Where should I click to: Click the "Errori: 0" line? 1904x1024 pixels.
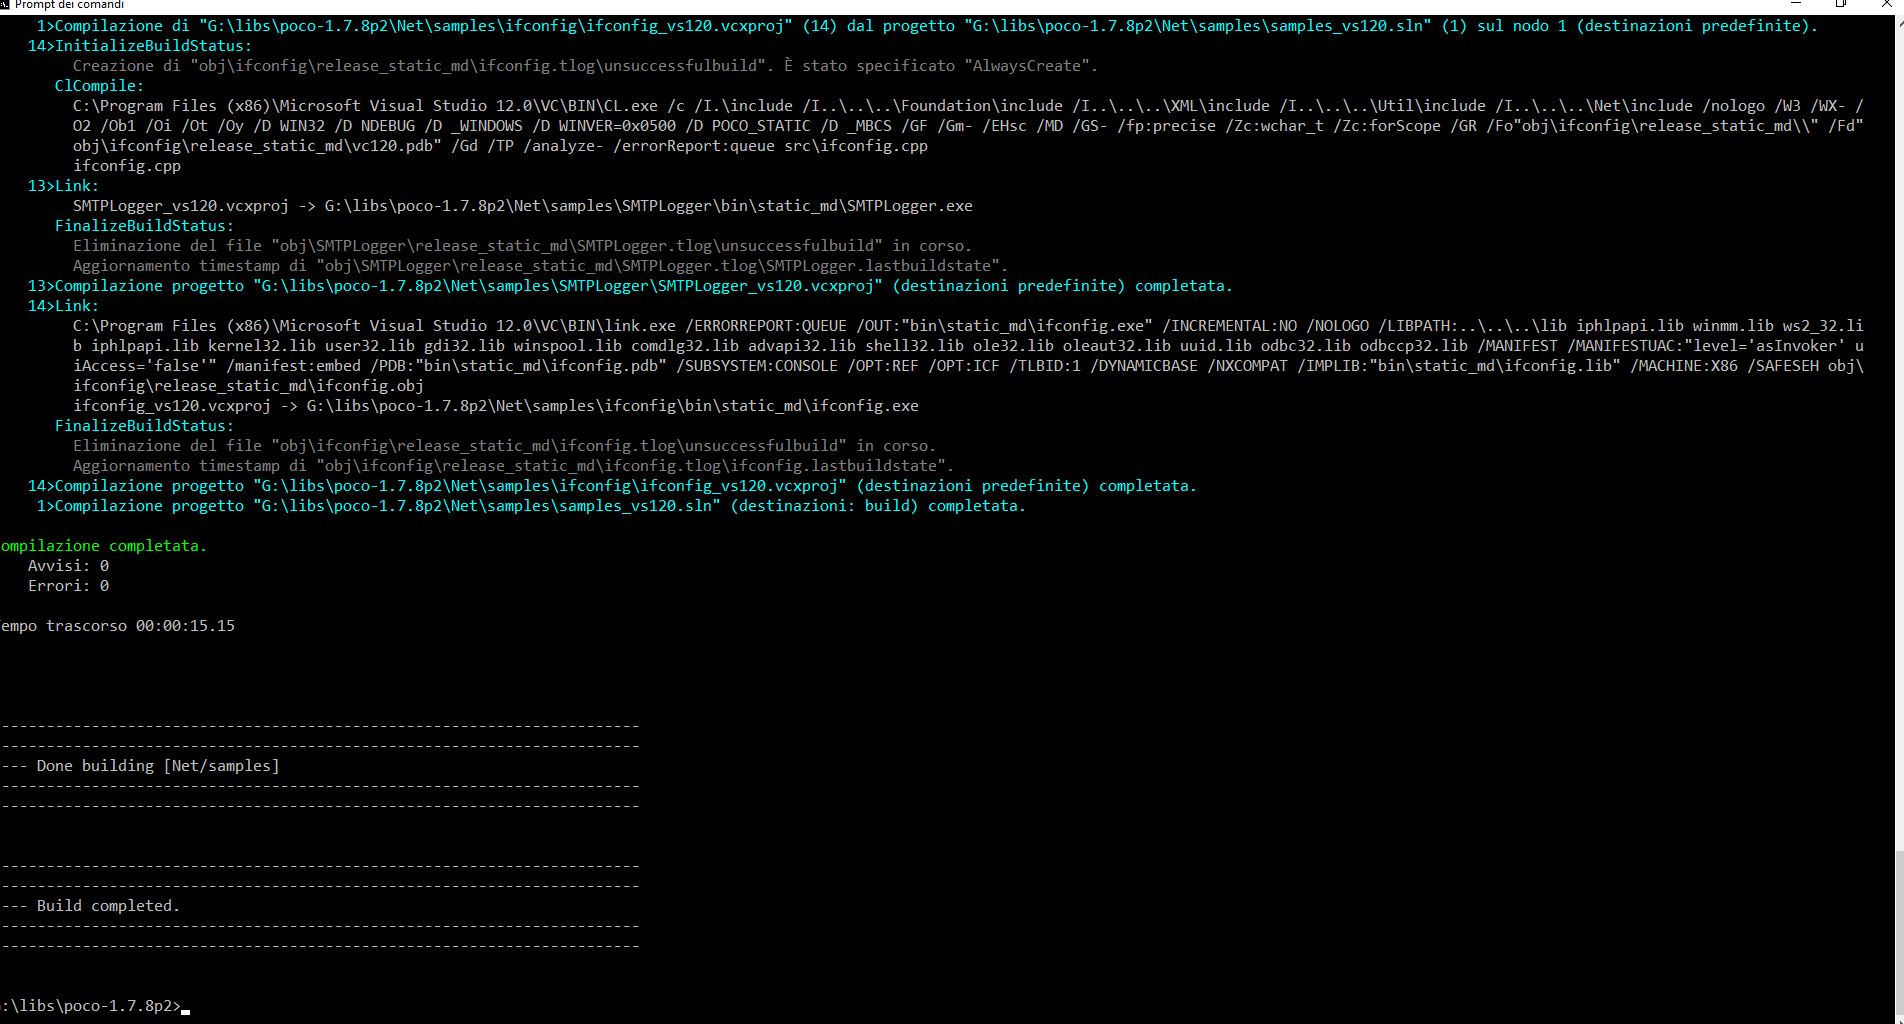pyautogui.click(x=68, y=586)
